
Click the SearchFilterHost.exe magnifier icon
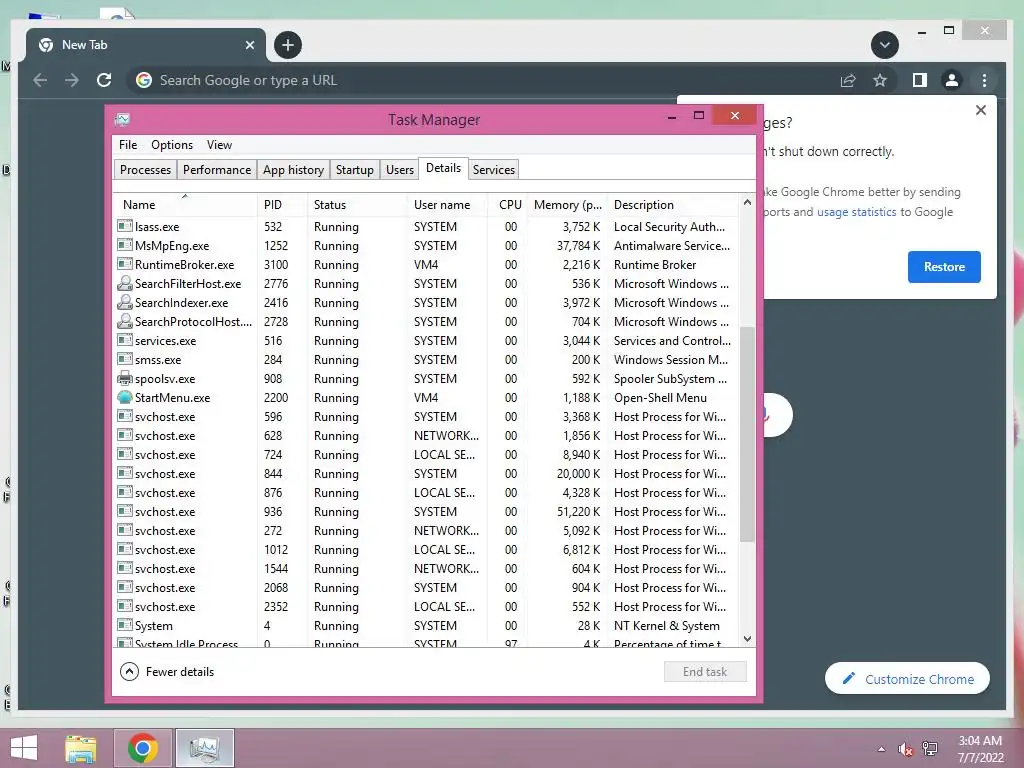click(x=125, y=283)
